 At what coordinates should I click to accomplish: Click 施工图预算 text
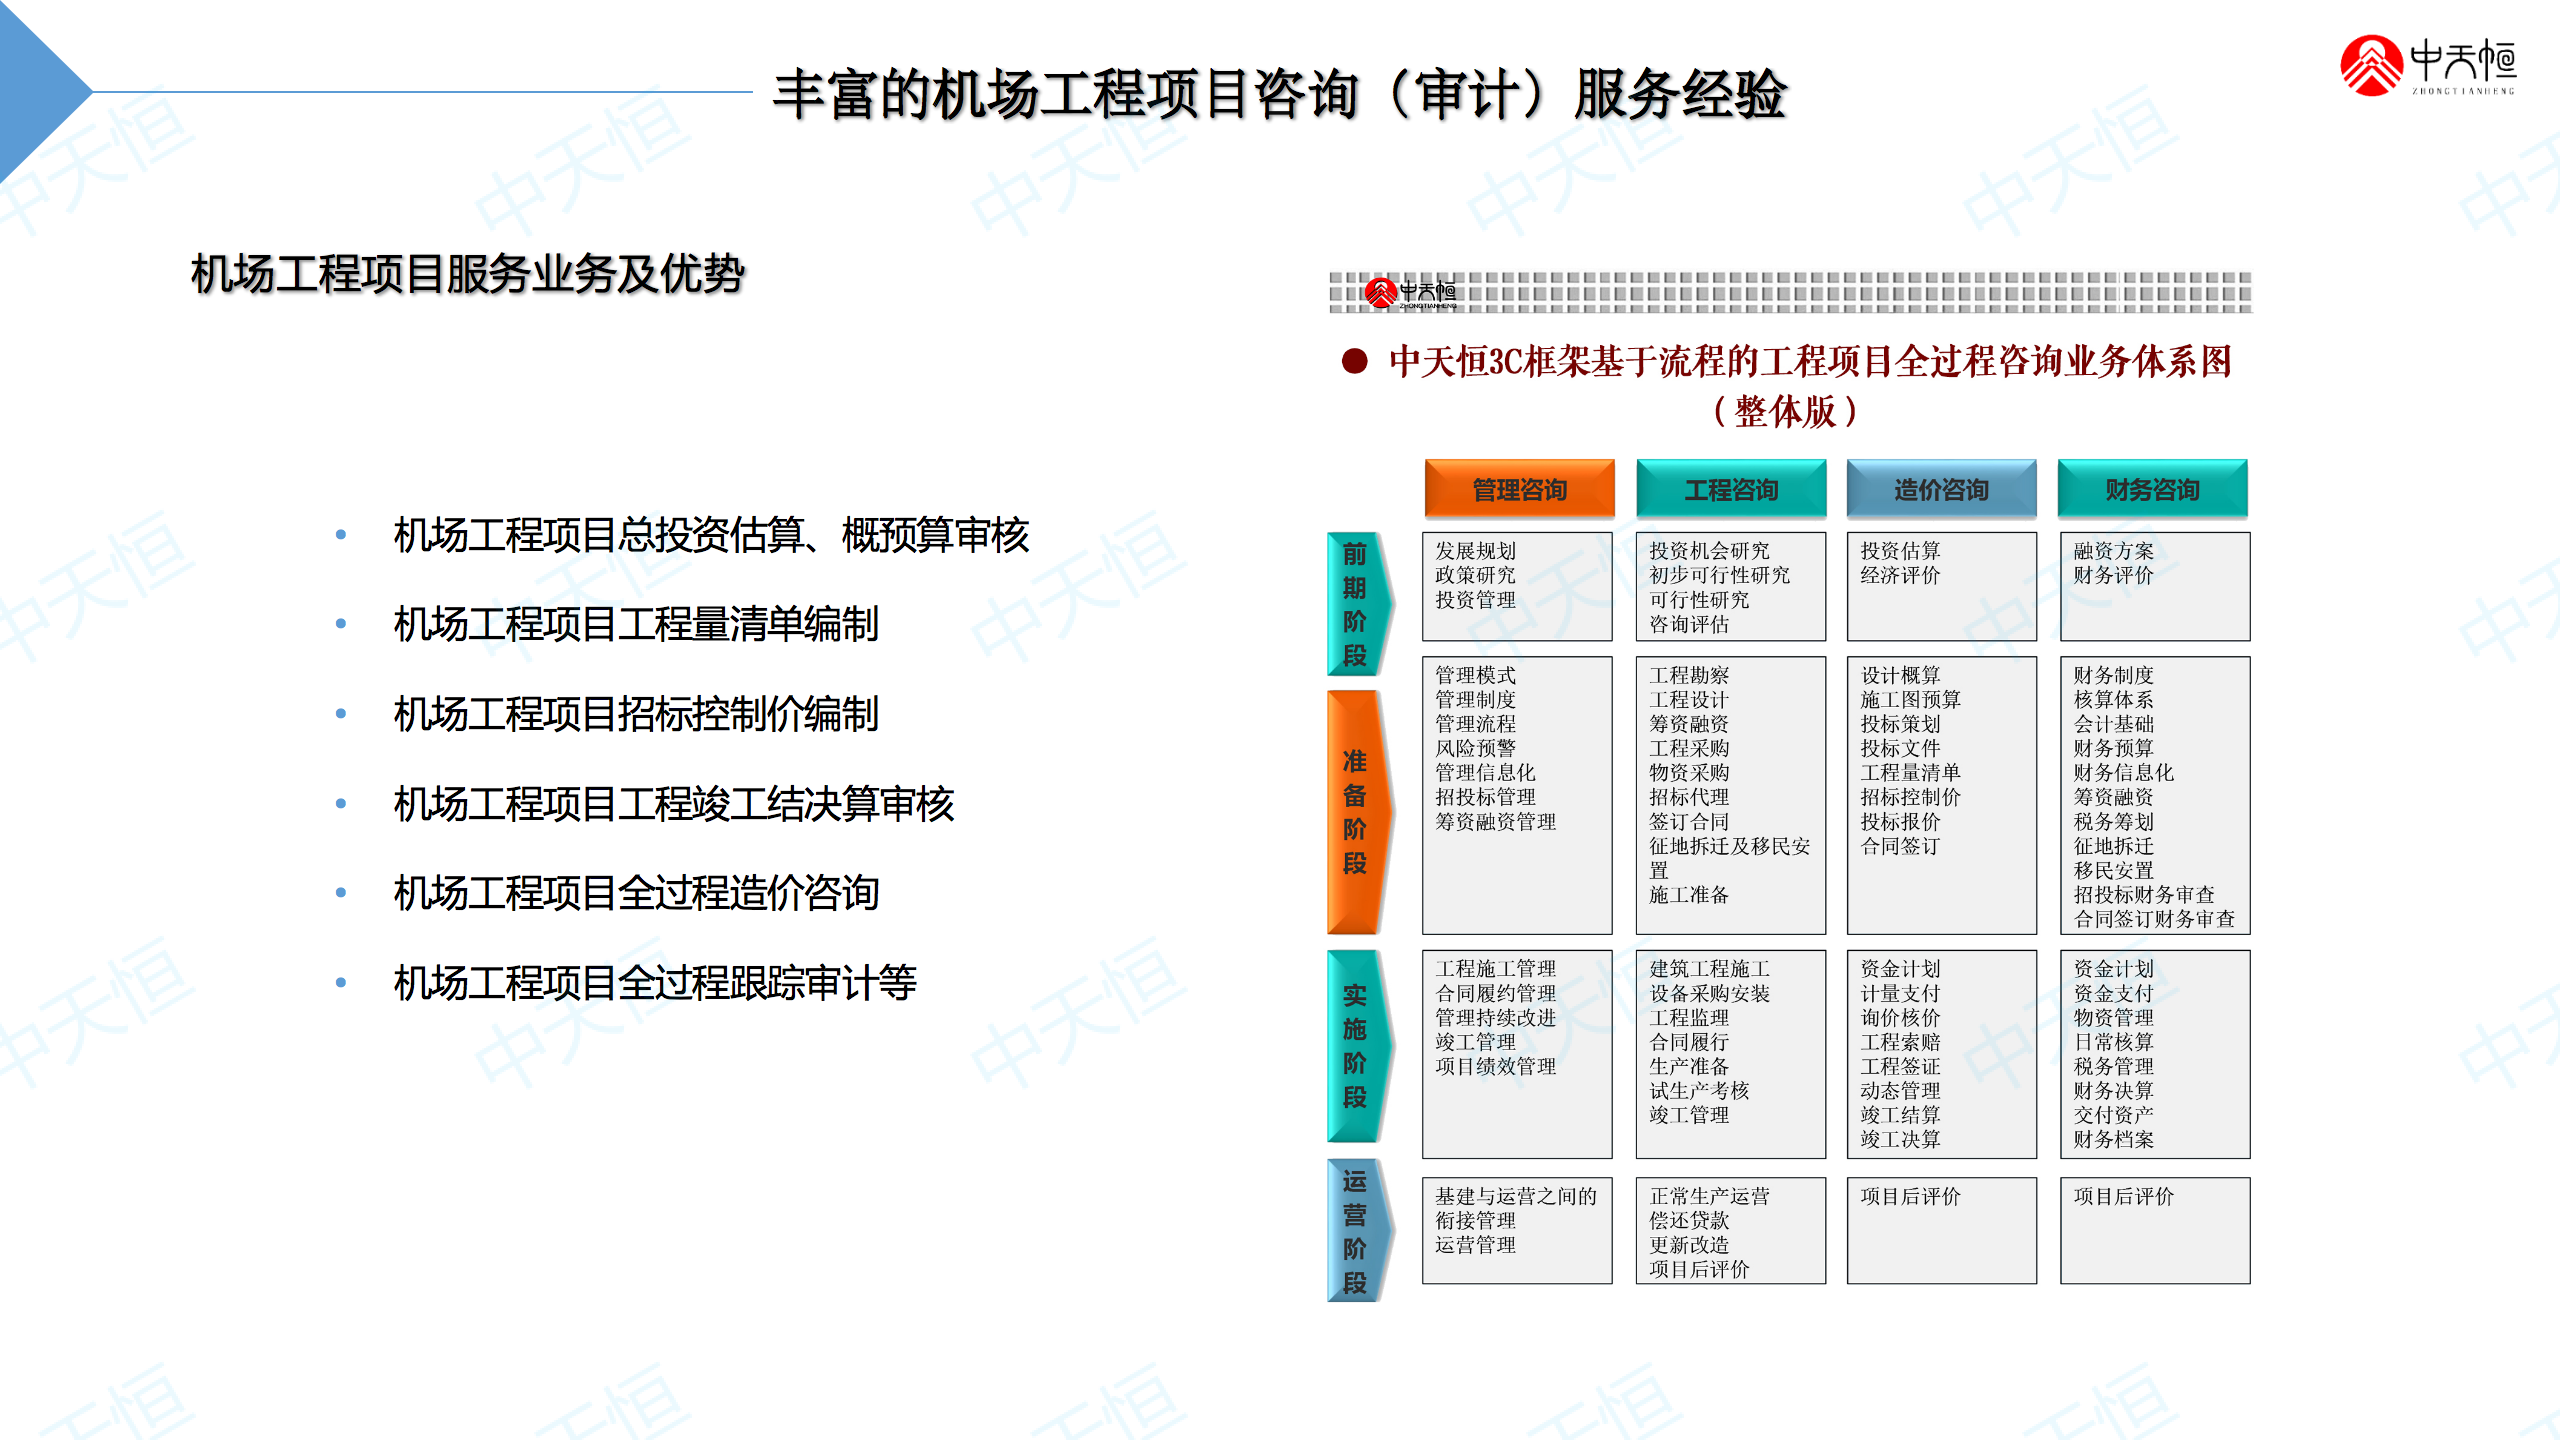click(x=1910, y=699)
